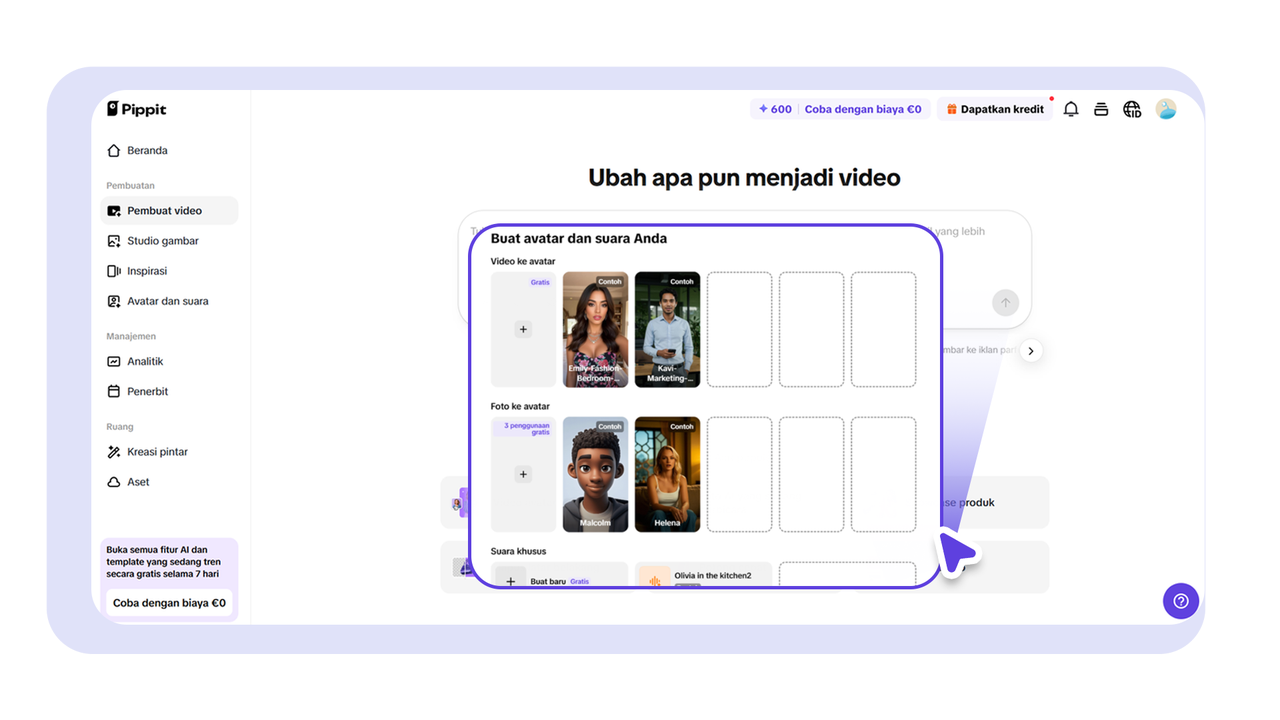This screenshot has width=1280, height=720.
Task: Open the Kreasi pintar workspace
Action: (x=156, y=451)
